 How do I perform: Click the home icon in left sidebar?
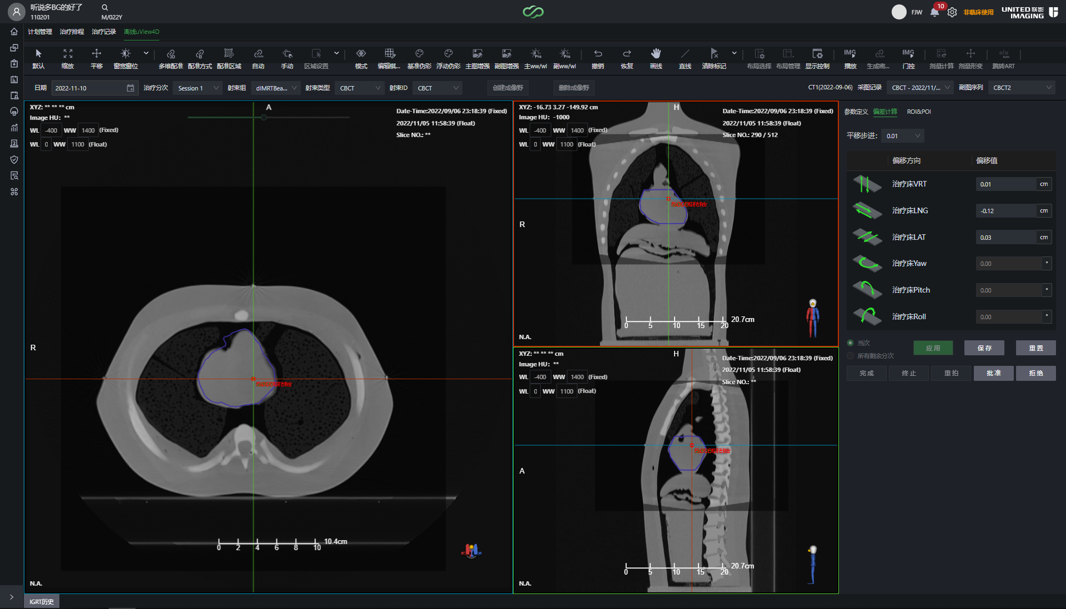coord(14,31)
